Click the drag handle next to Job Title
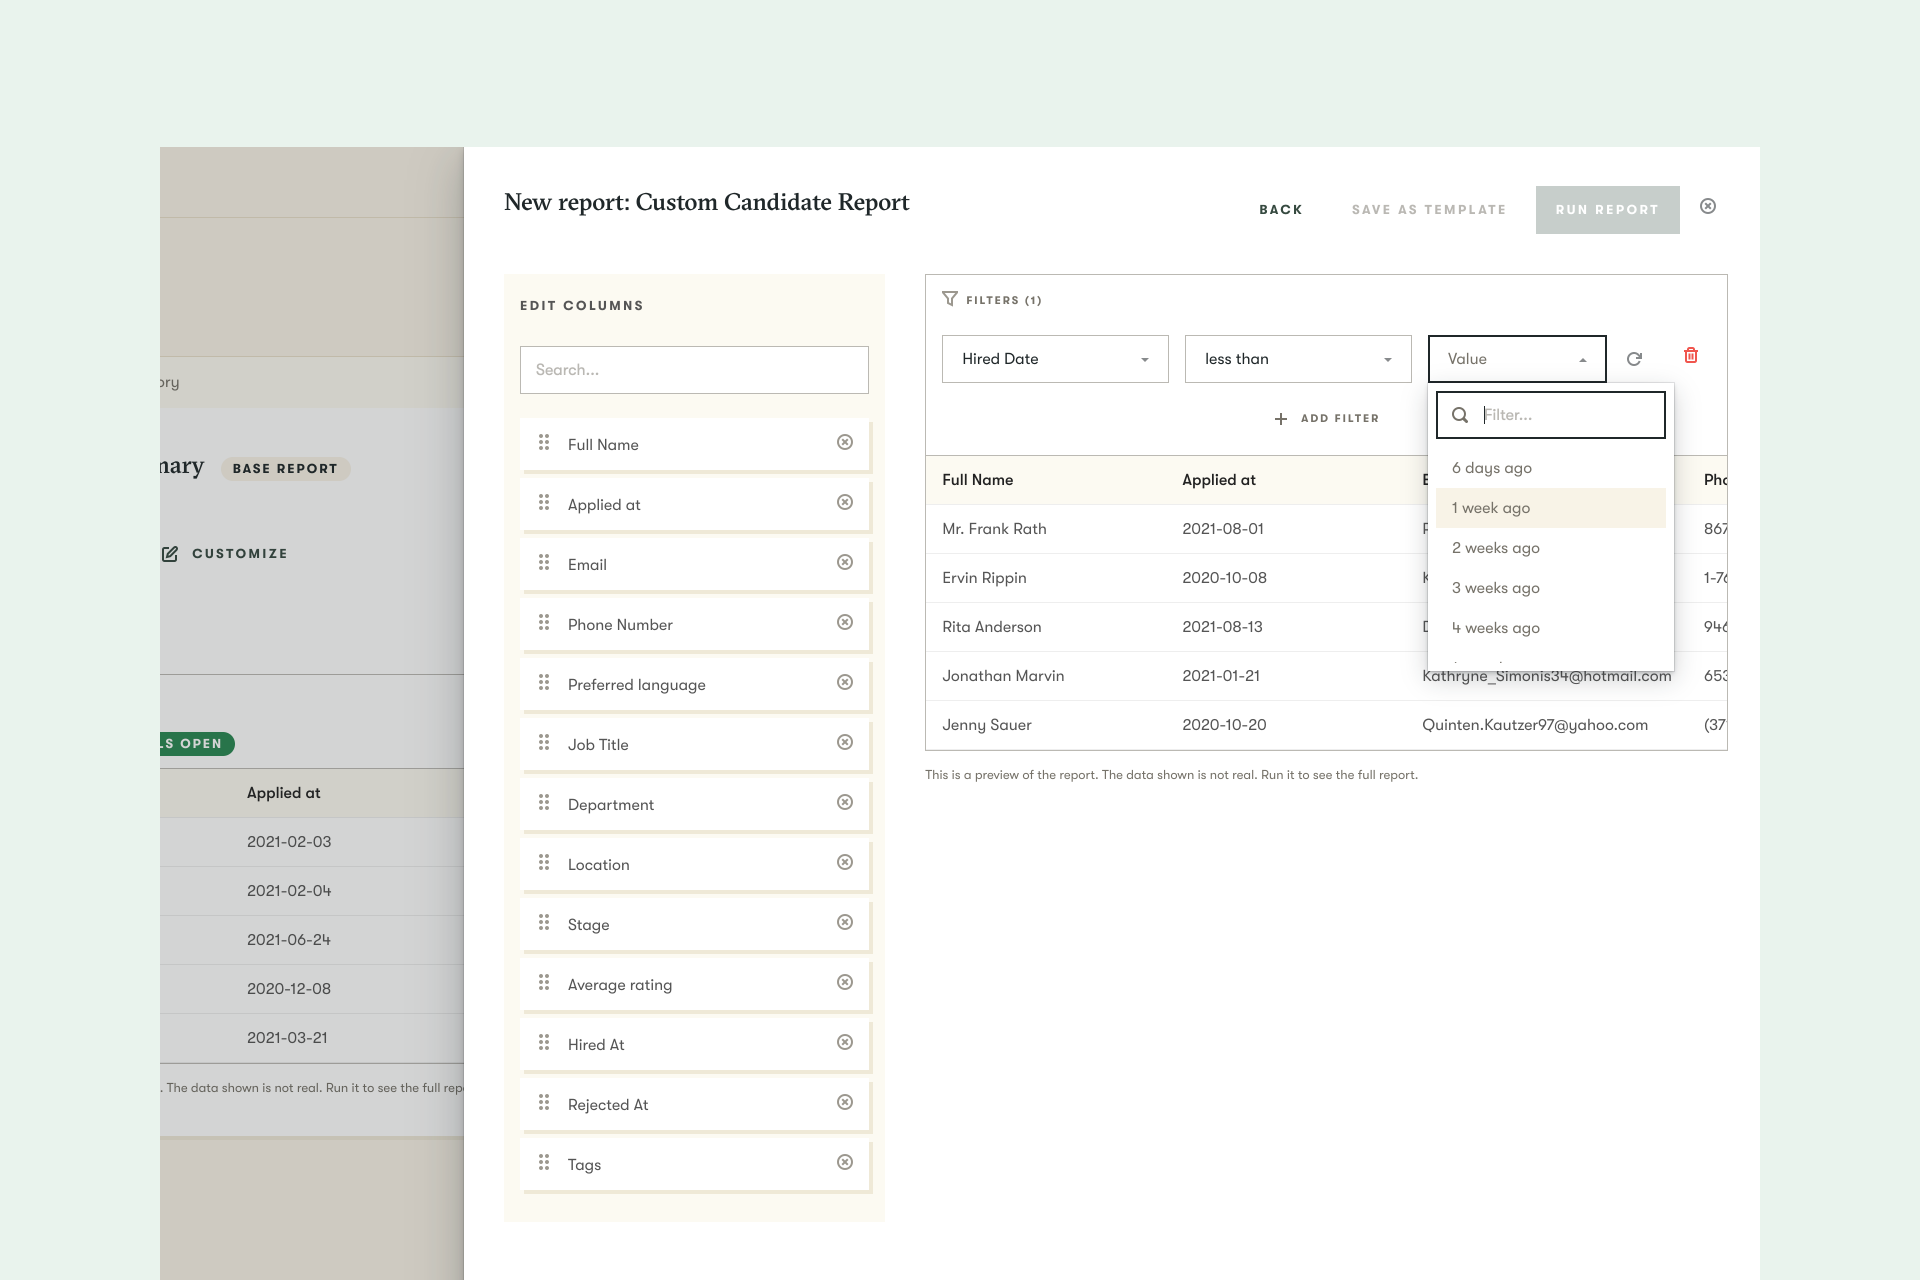Image resolution: width=1920 pixels, height=1280 pixels. point(544,742)
